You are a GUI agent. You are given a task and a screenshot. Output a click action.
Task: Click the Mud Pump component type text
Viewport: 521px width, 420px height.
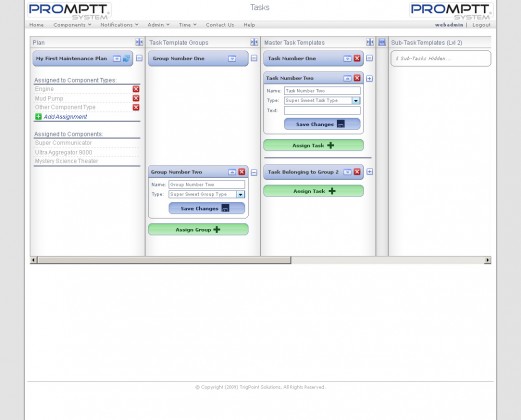[49, 98]
